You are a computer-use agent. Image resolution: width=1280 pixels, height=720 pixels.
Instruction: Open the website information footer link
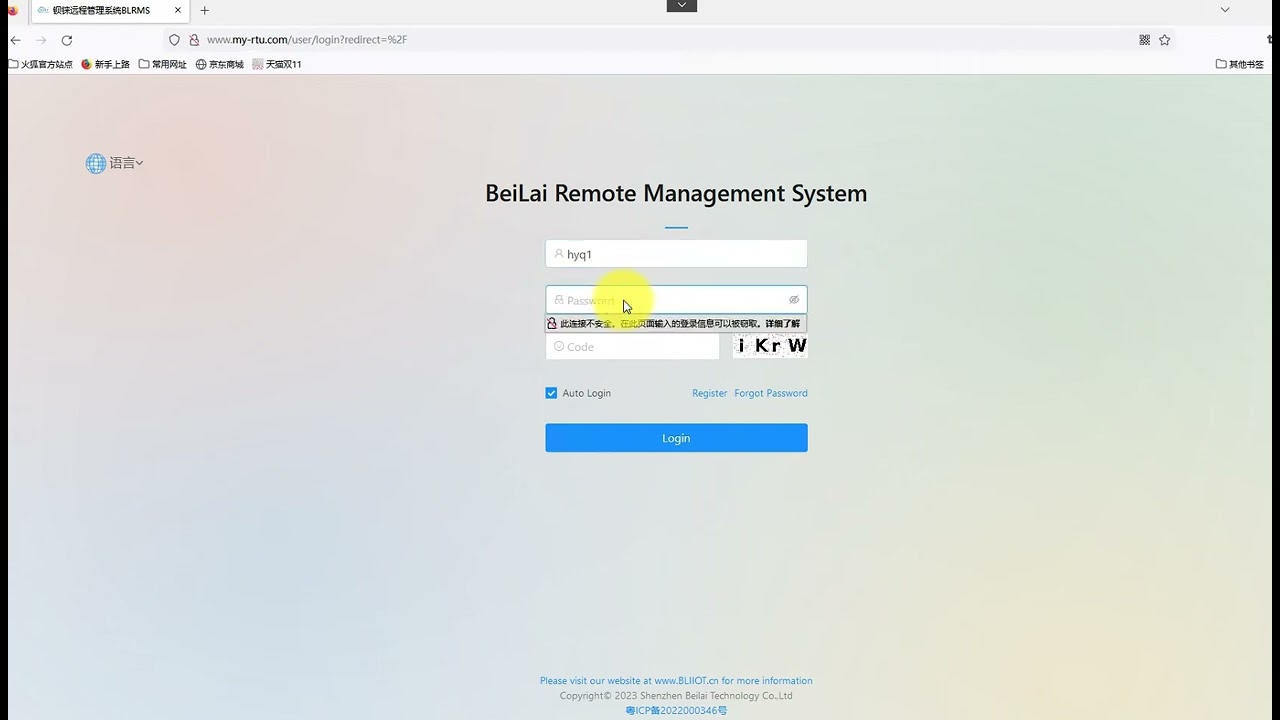676,681
